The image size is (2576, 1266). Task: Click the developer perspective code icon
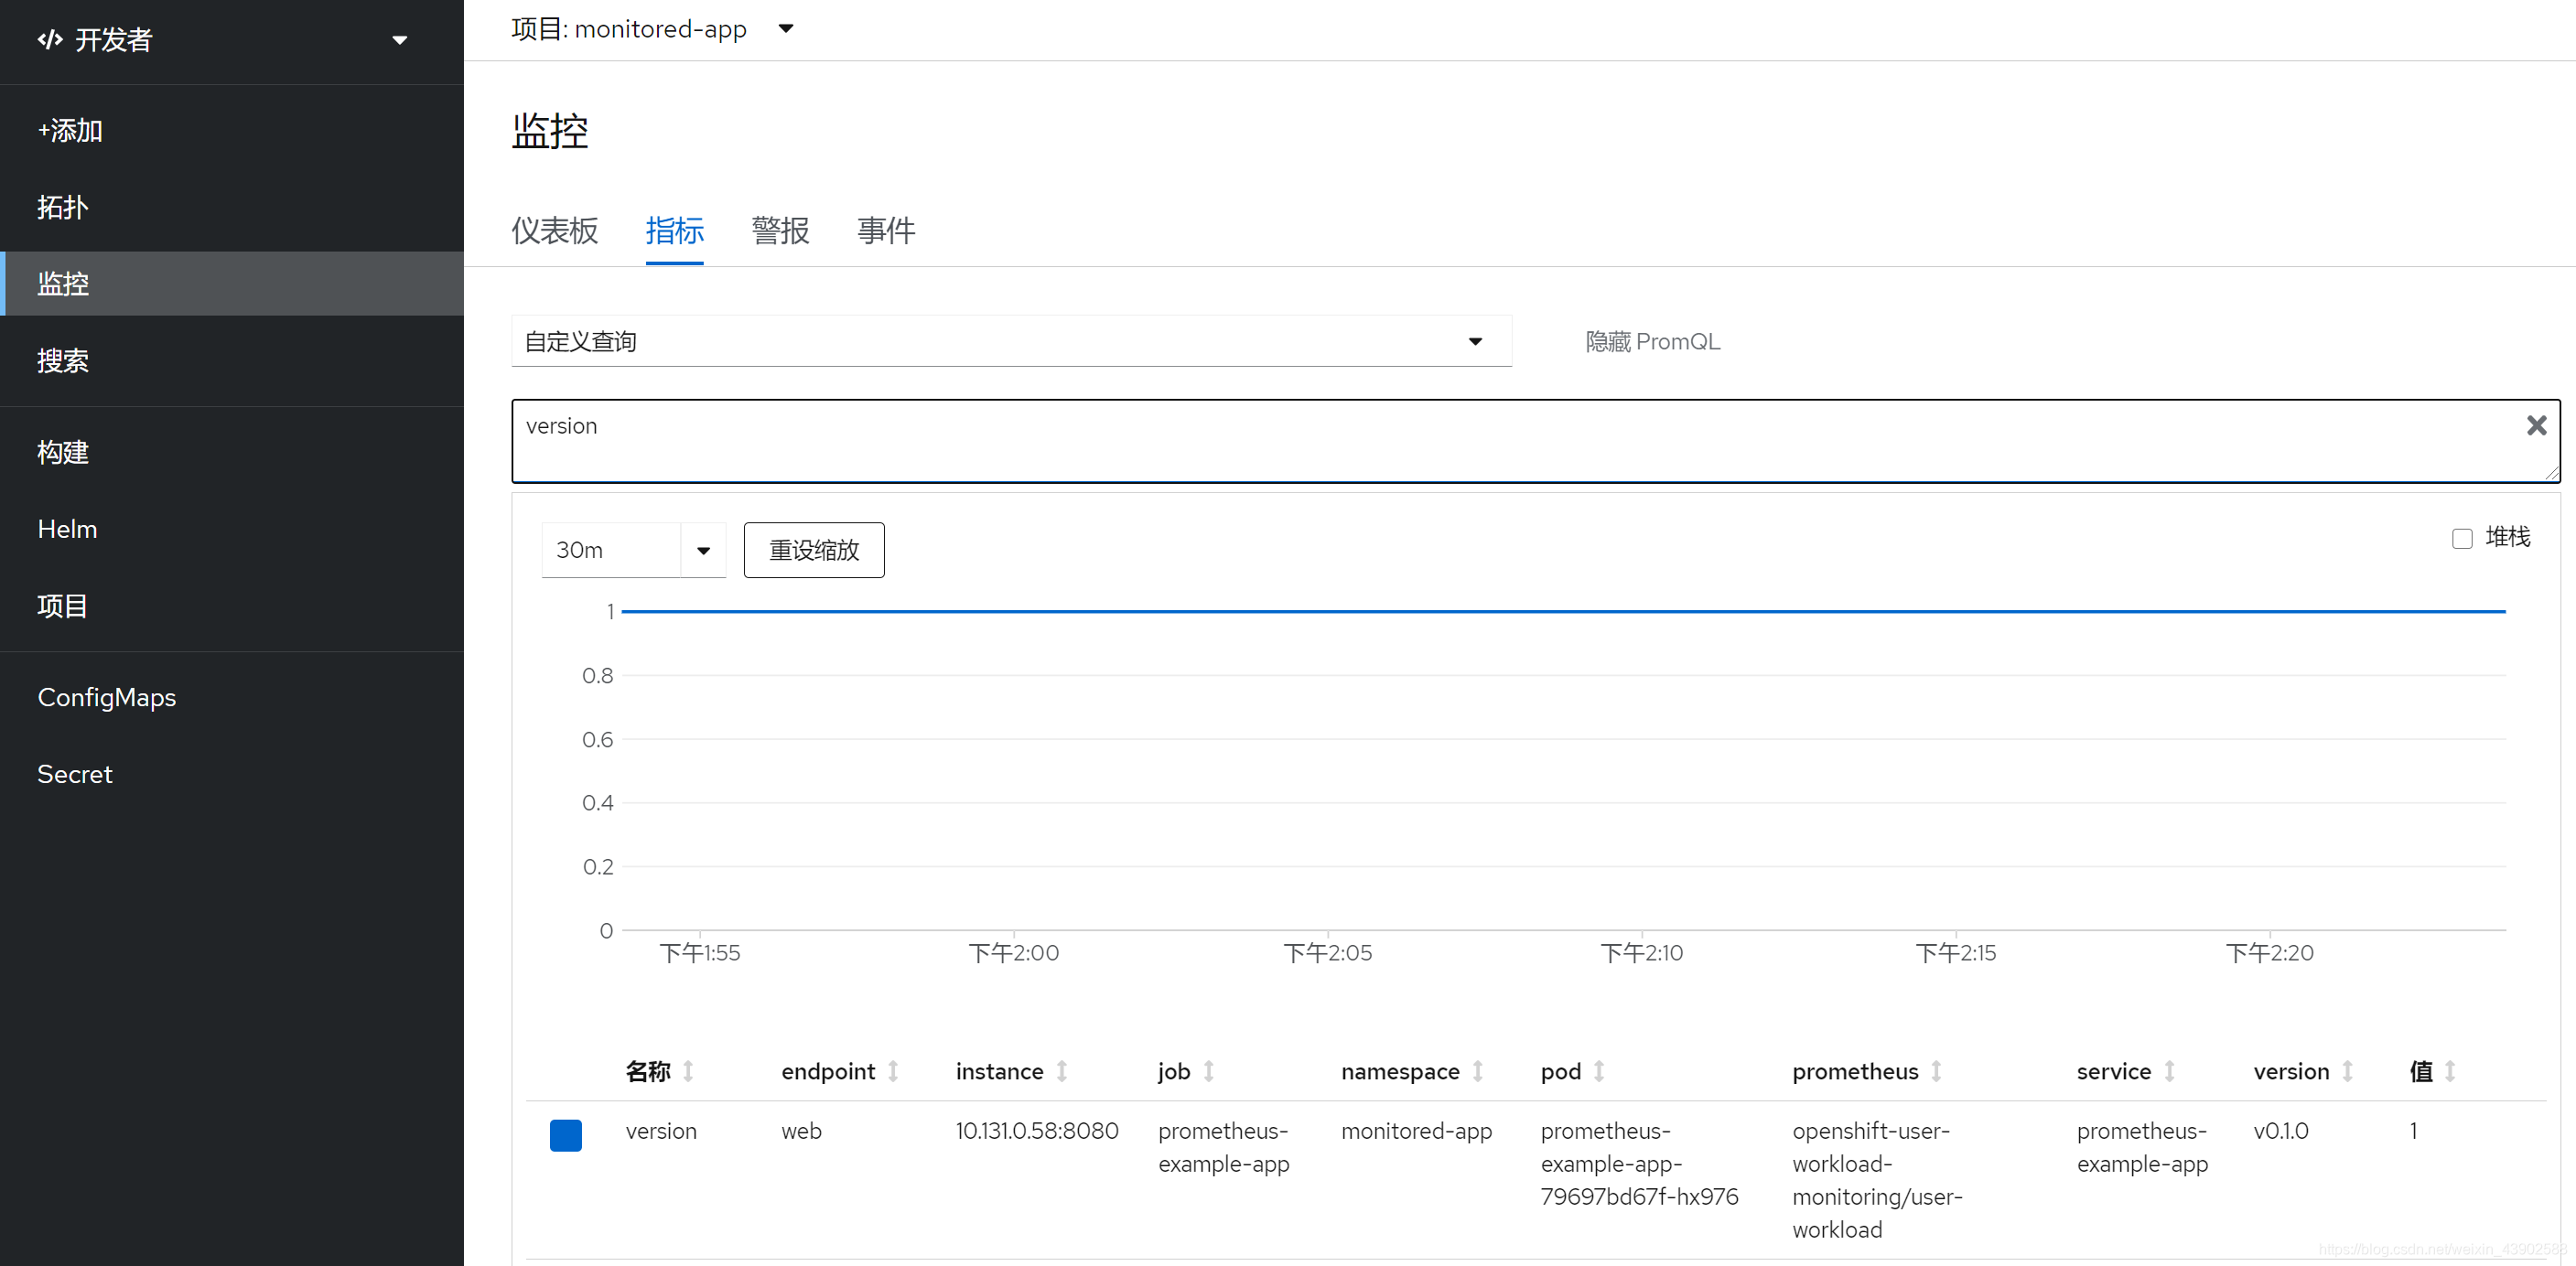coord(50,40)
